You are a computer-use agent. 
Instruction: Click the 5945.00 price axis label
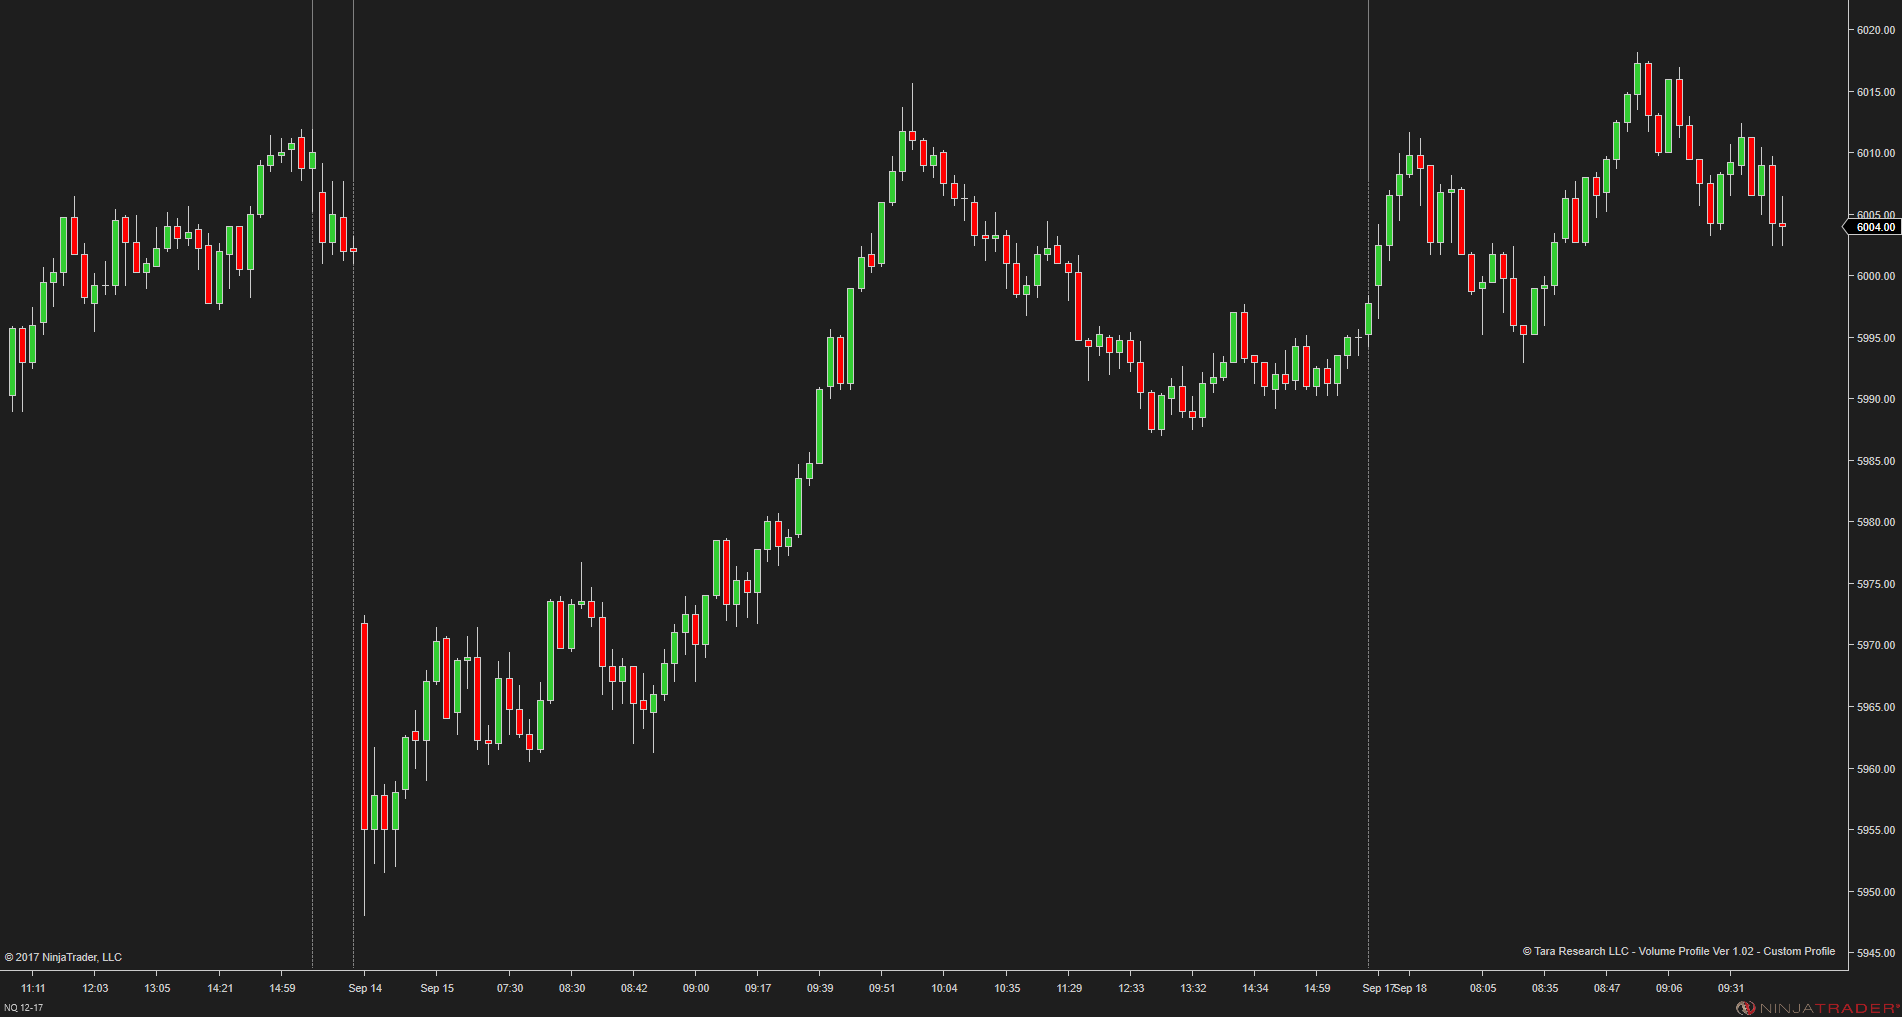pos(1876,953)
